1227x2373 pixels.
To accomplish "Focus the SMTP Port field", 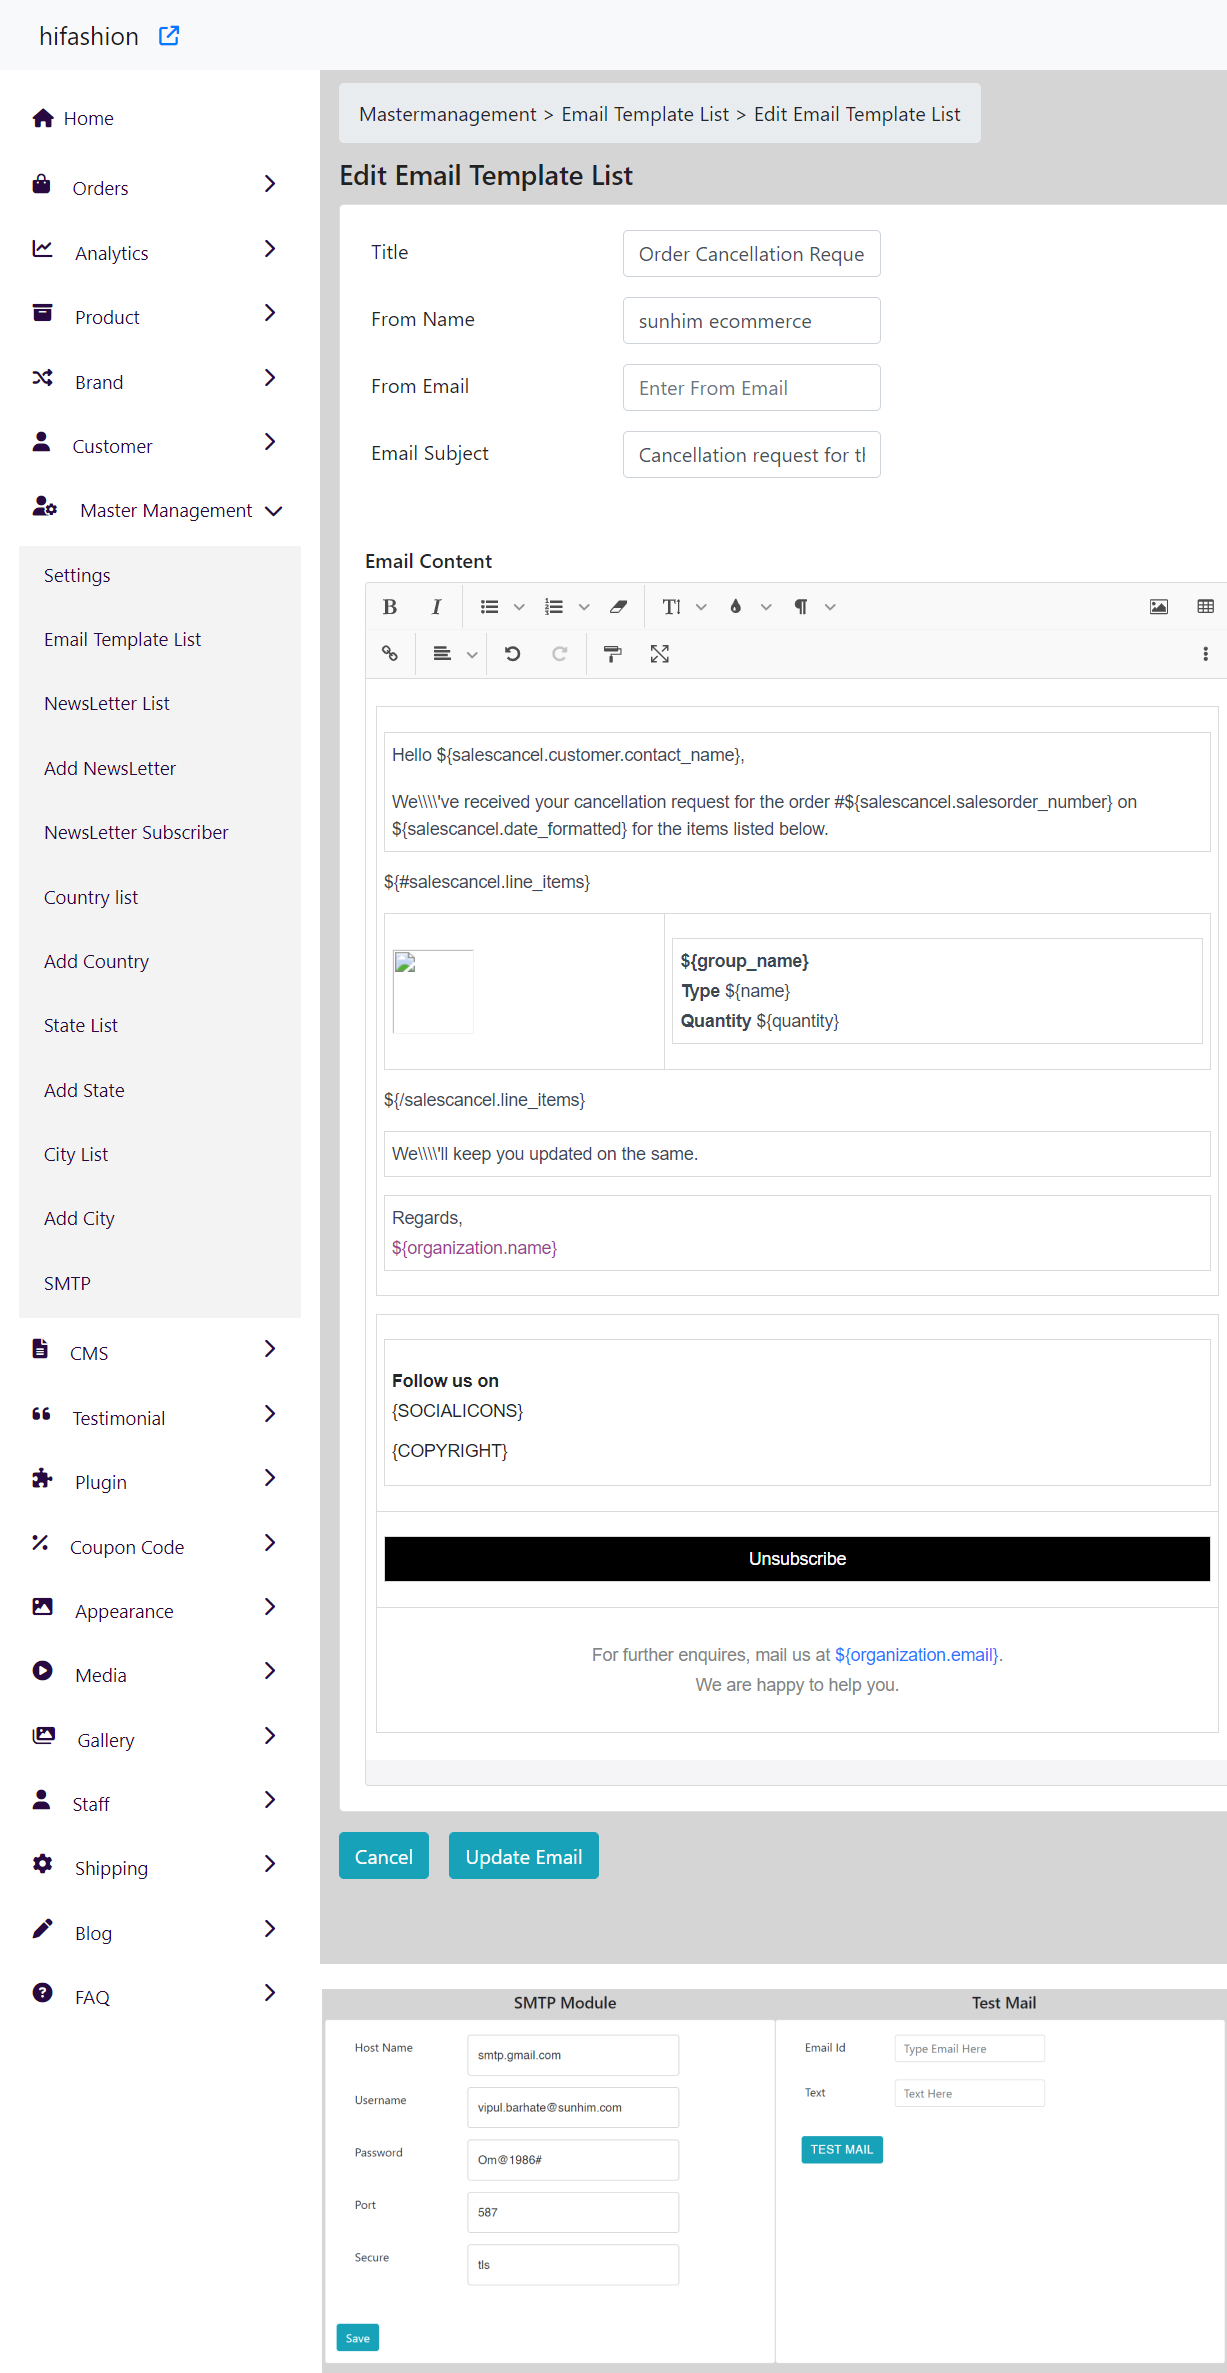I will point(573,2212).
